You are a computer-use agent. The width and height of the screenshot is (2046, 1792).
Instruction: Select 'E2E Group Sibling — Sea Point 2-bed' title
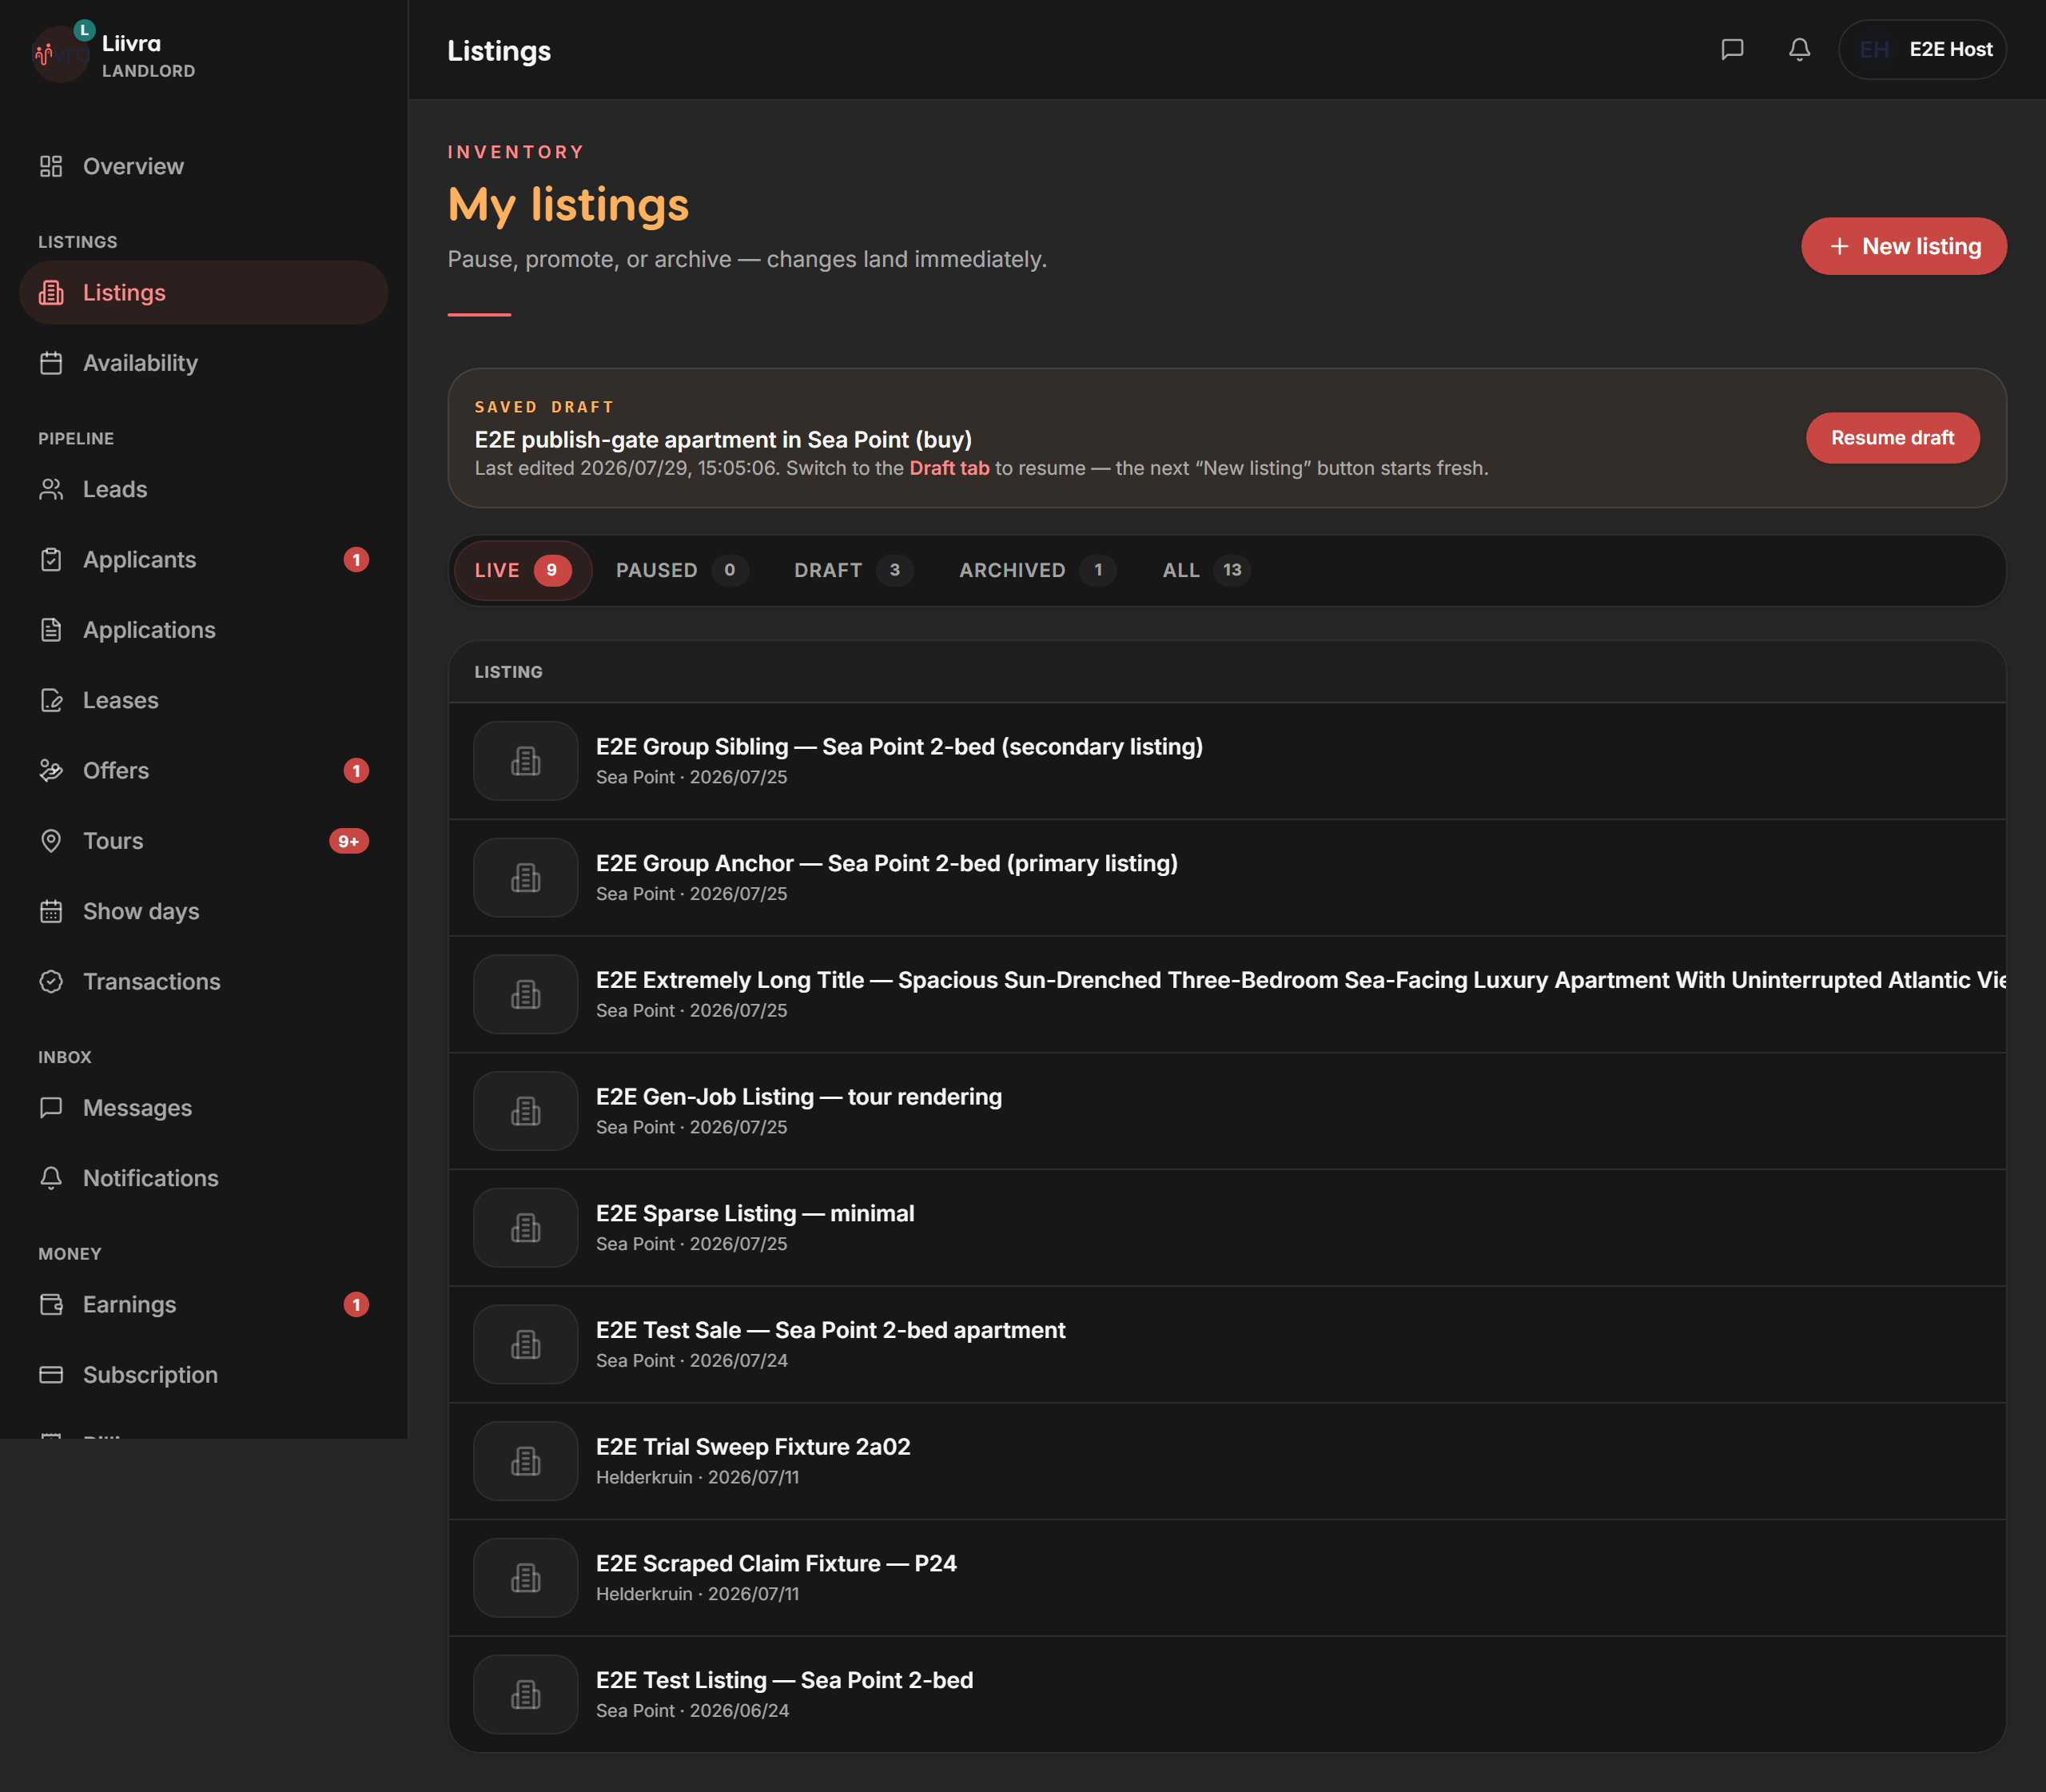click(x=899, y=747)
